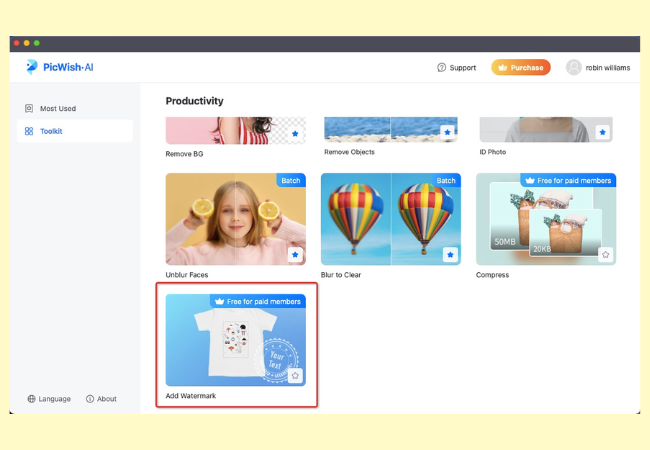The width and height of the screenshot is (650, 450).
Task: Click the PicWish-AI logo icon
Action: (x=33, y=67)
